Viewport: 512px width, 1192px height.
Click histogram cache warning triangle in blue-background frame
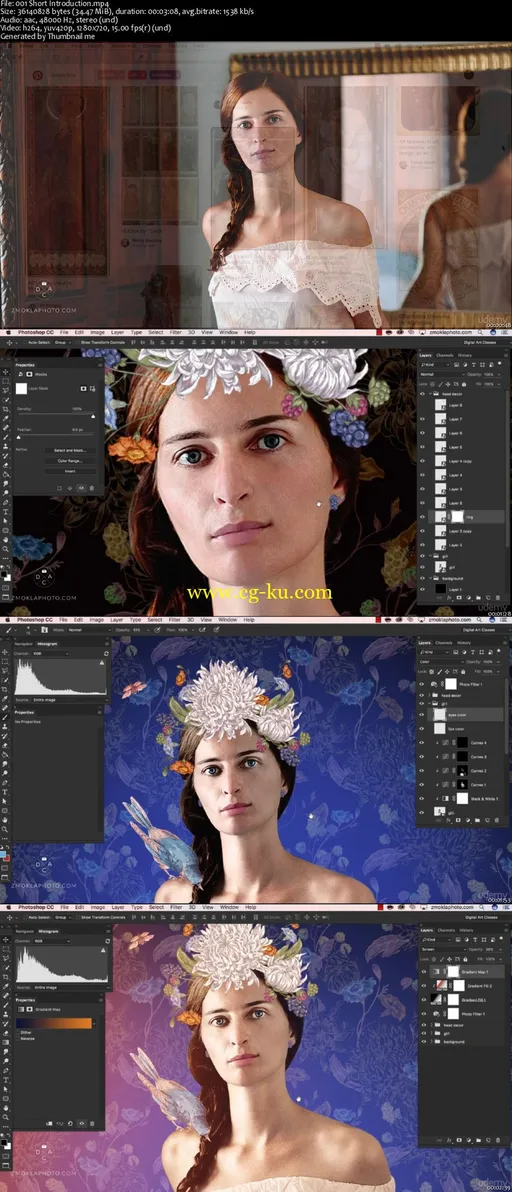pyautogui.click(x=102, y=663)
